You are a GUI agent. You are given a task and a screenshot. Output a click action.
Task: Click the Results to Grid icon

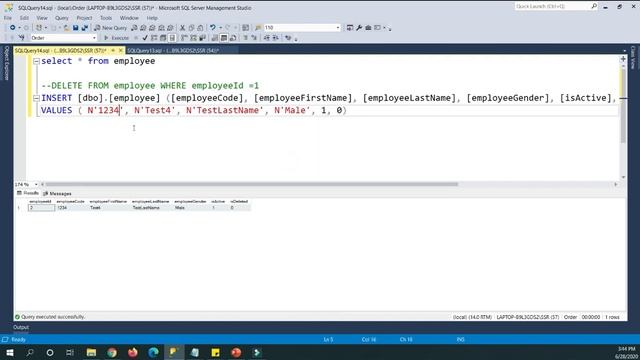click(x=224, y=38)
